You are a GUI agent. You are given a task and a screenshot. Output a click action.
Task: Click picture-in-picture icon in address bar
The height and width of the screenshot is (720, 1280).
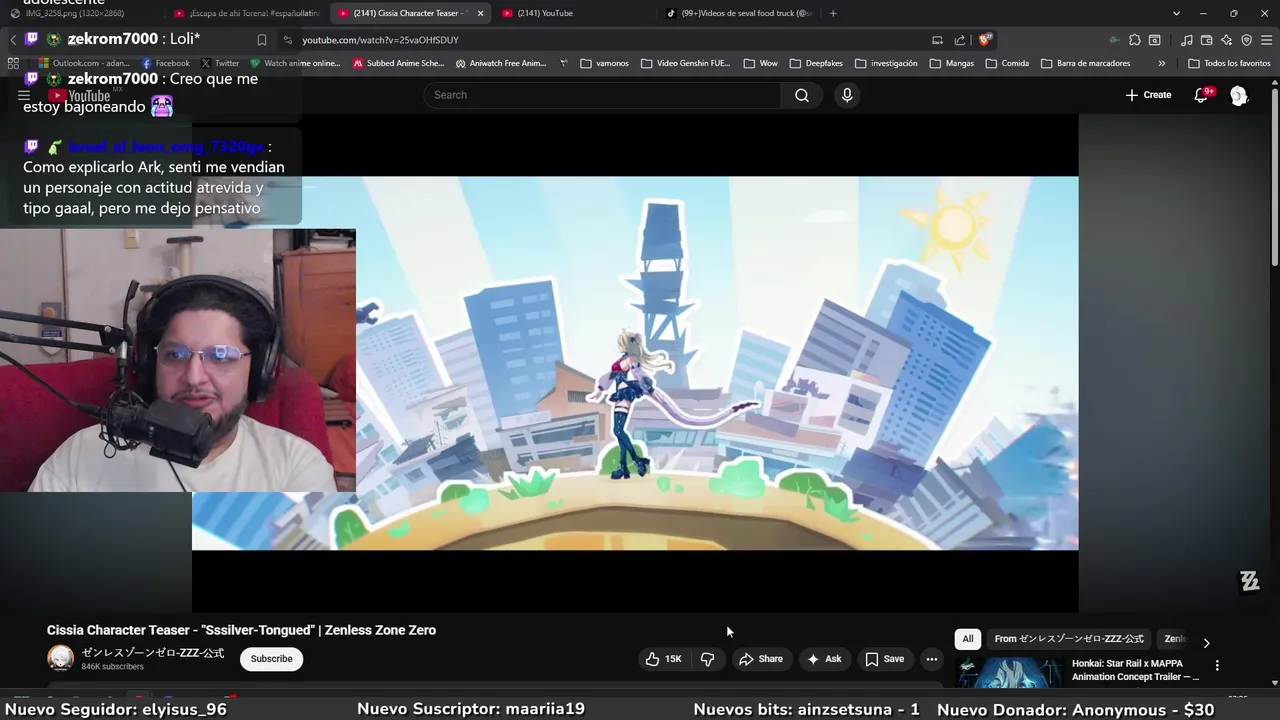937,40
